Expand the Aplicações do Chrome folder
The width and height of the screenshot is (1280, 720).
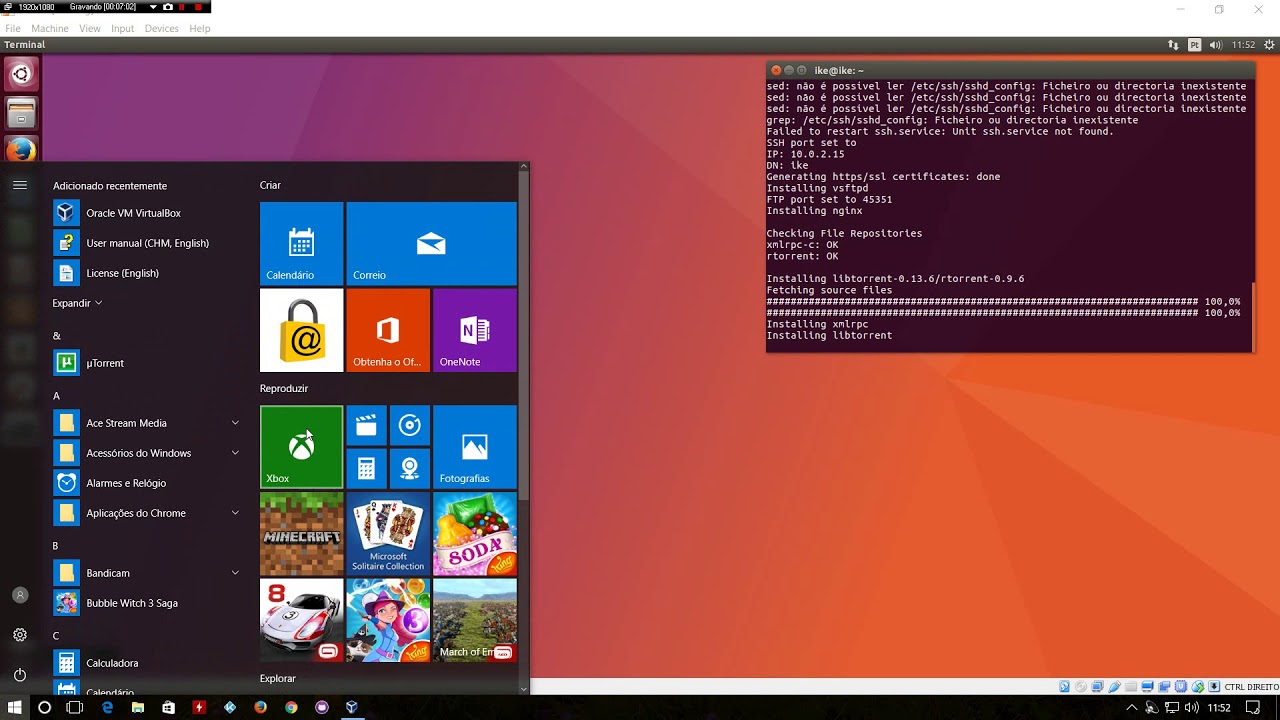coord(148,513)
